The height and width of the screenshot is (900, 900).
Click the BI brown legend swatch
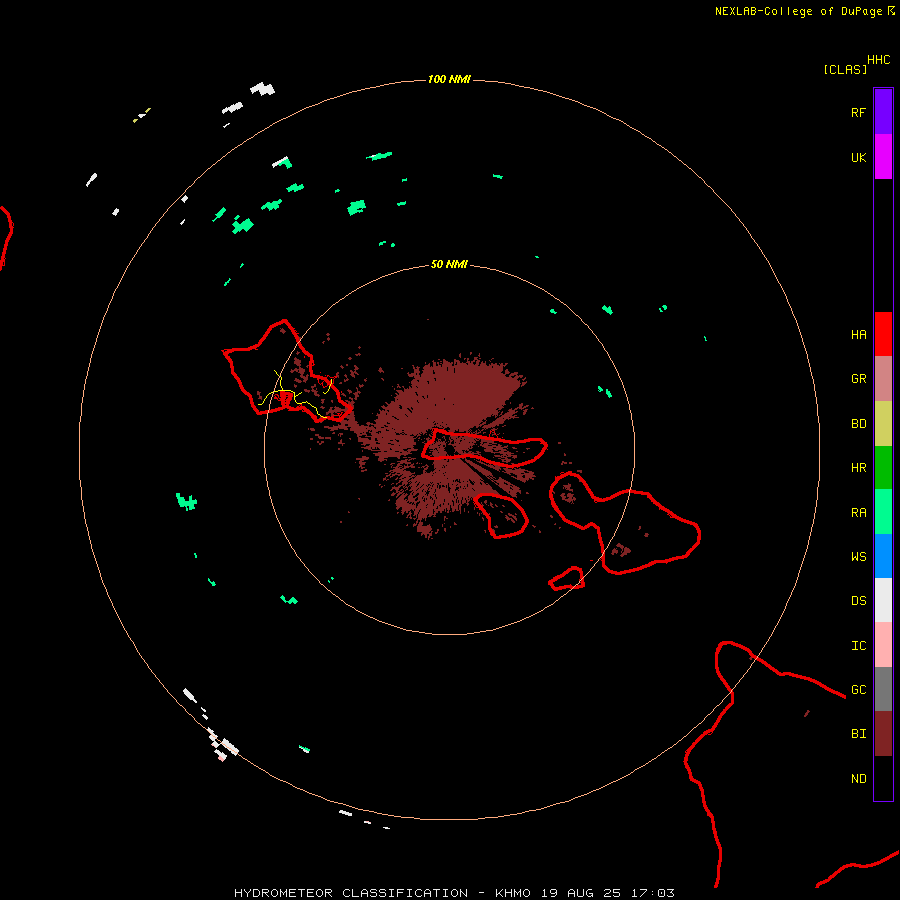[883, 734]
